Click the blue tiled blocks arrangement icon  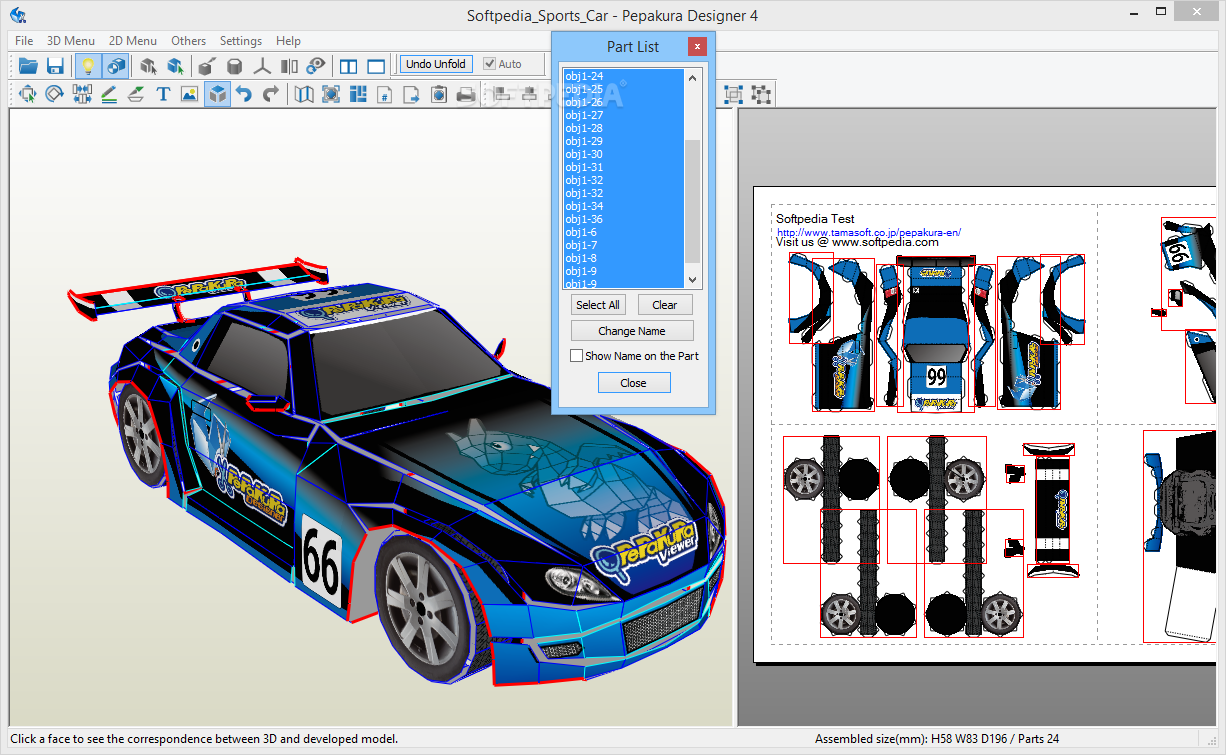(x=358, y=94)
